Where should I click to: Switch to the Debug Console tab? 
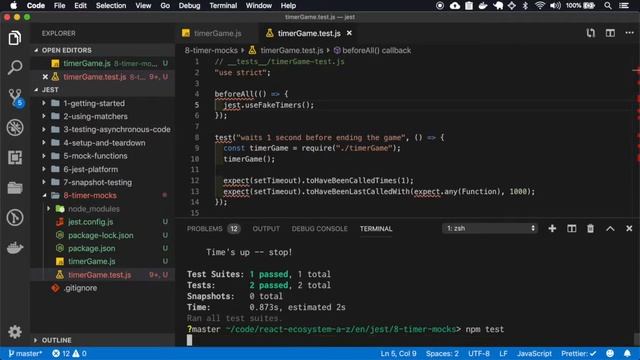click(x=320, y=229)
